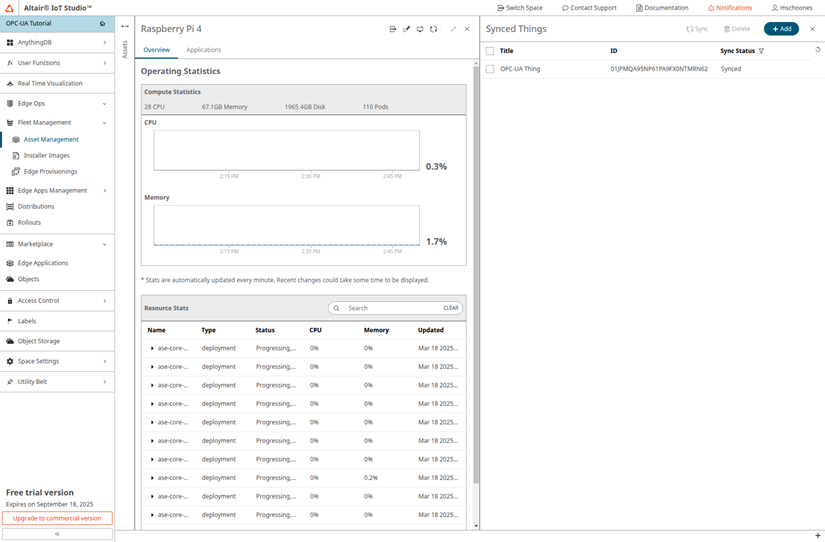Open Edge Applications in Marketplace
This screenshot has width=825, height=542.
43,263
